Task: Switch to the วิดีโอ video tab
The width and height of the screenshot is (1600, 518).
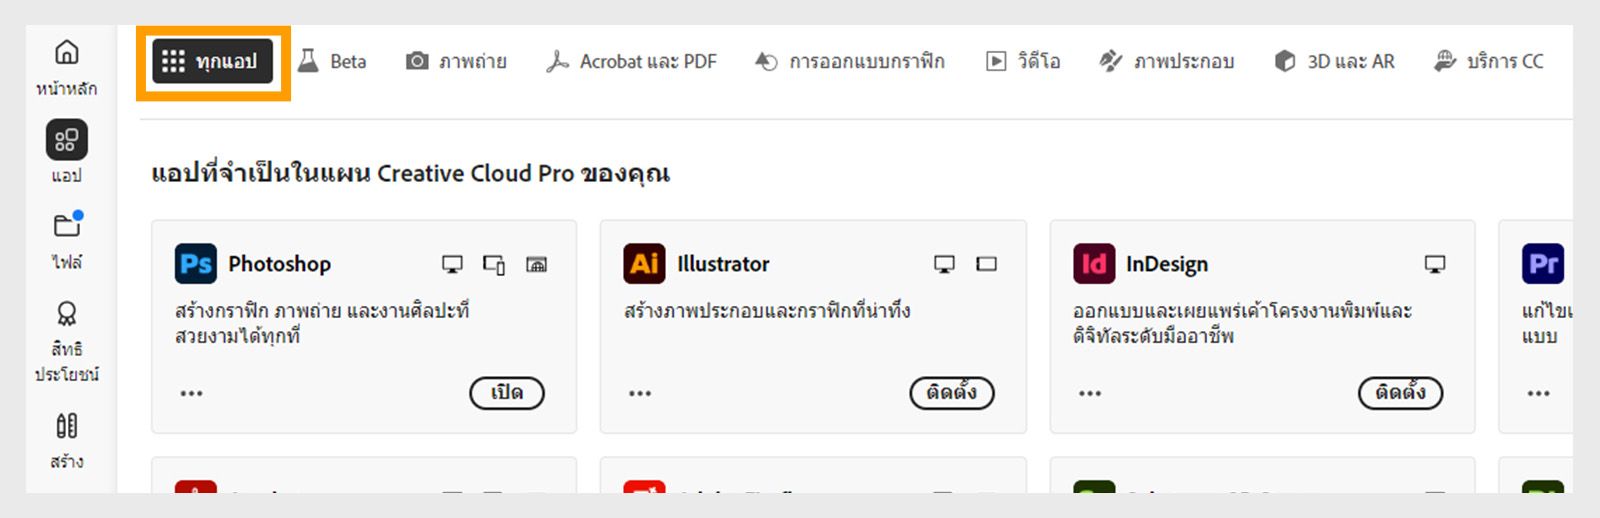Action: click(x=1023, y=62)
